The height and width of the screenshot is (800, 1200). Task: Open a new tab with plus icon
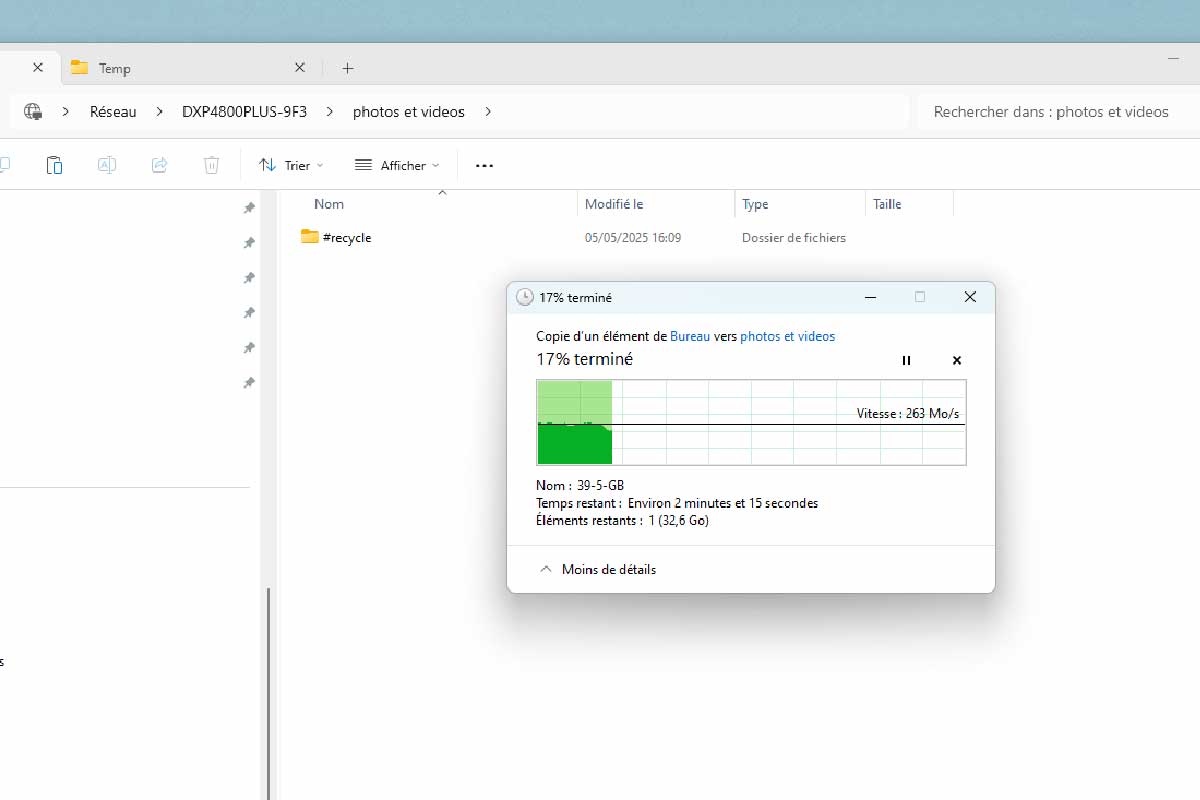pos(347,68)
